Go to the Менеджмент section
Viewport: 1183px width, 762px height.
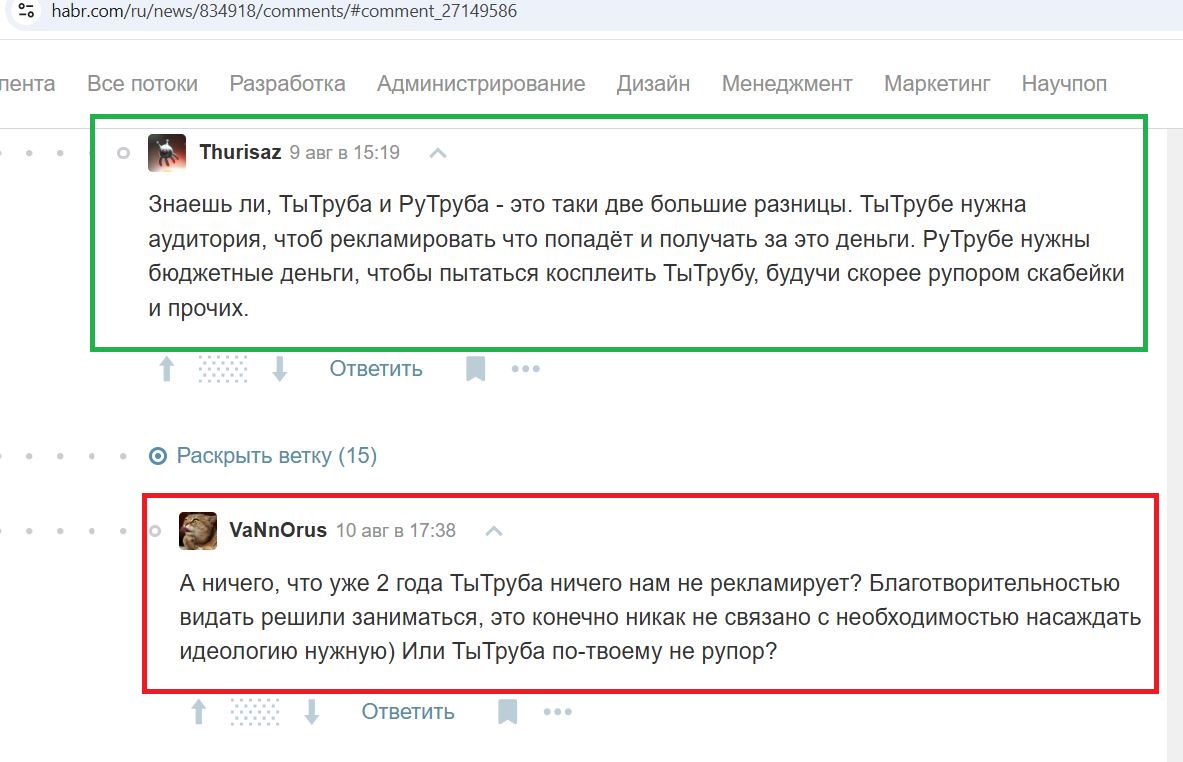pos(787,83)
